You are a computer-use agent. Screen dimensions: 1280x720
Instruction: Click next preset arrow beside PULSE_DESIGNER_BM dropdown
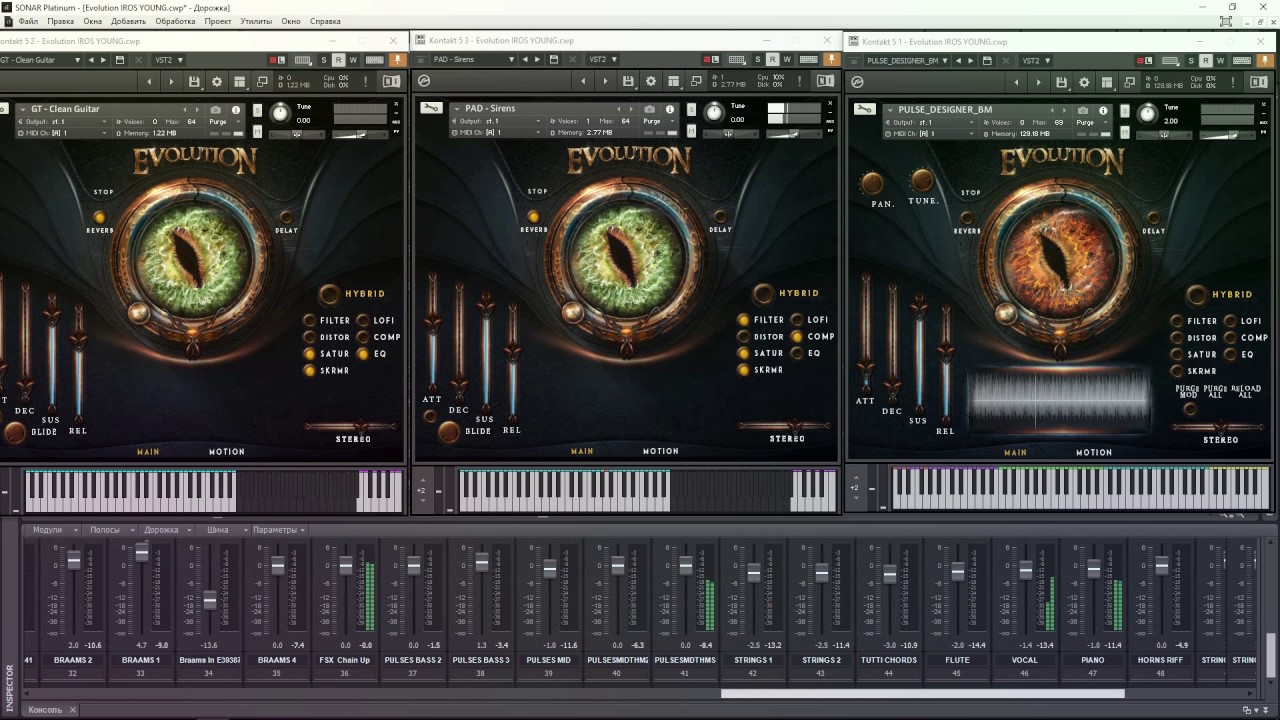972,60
